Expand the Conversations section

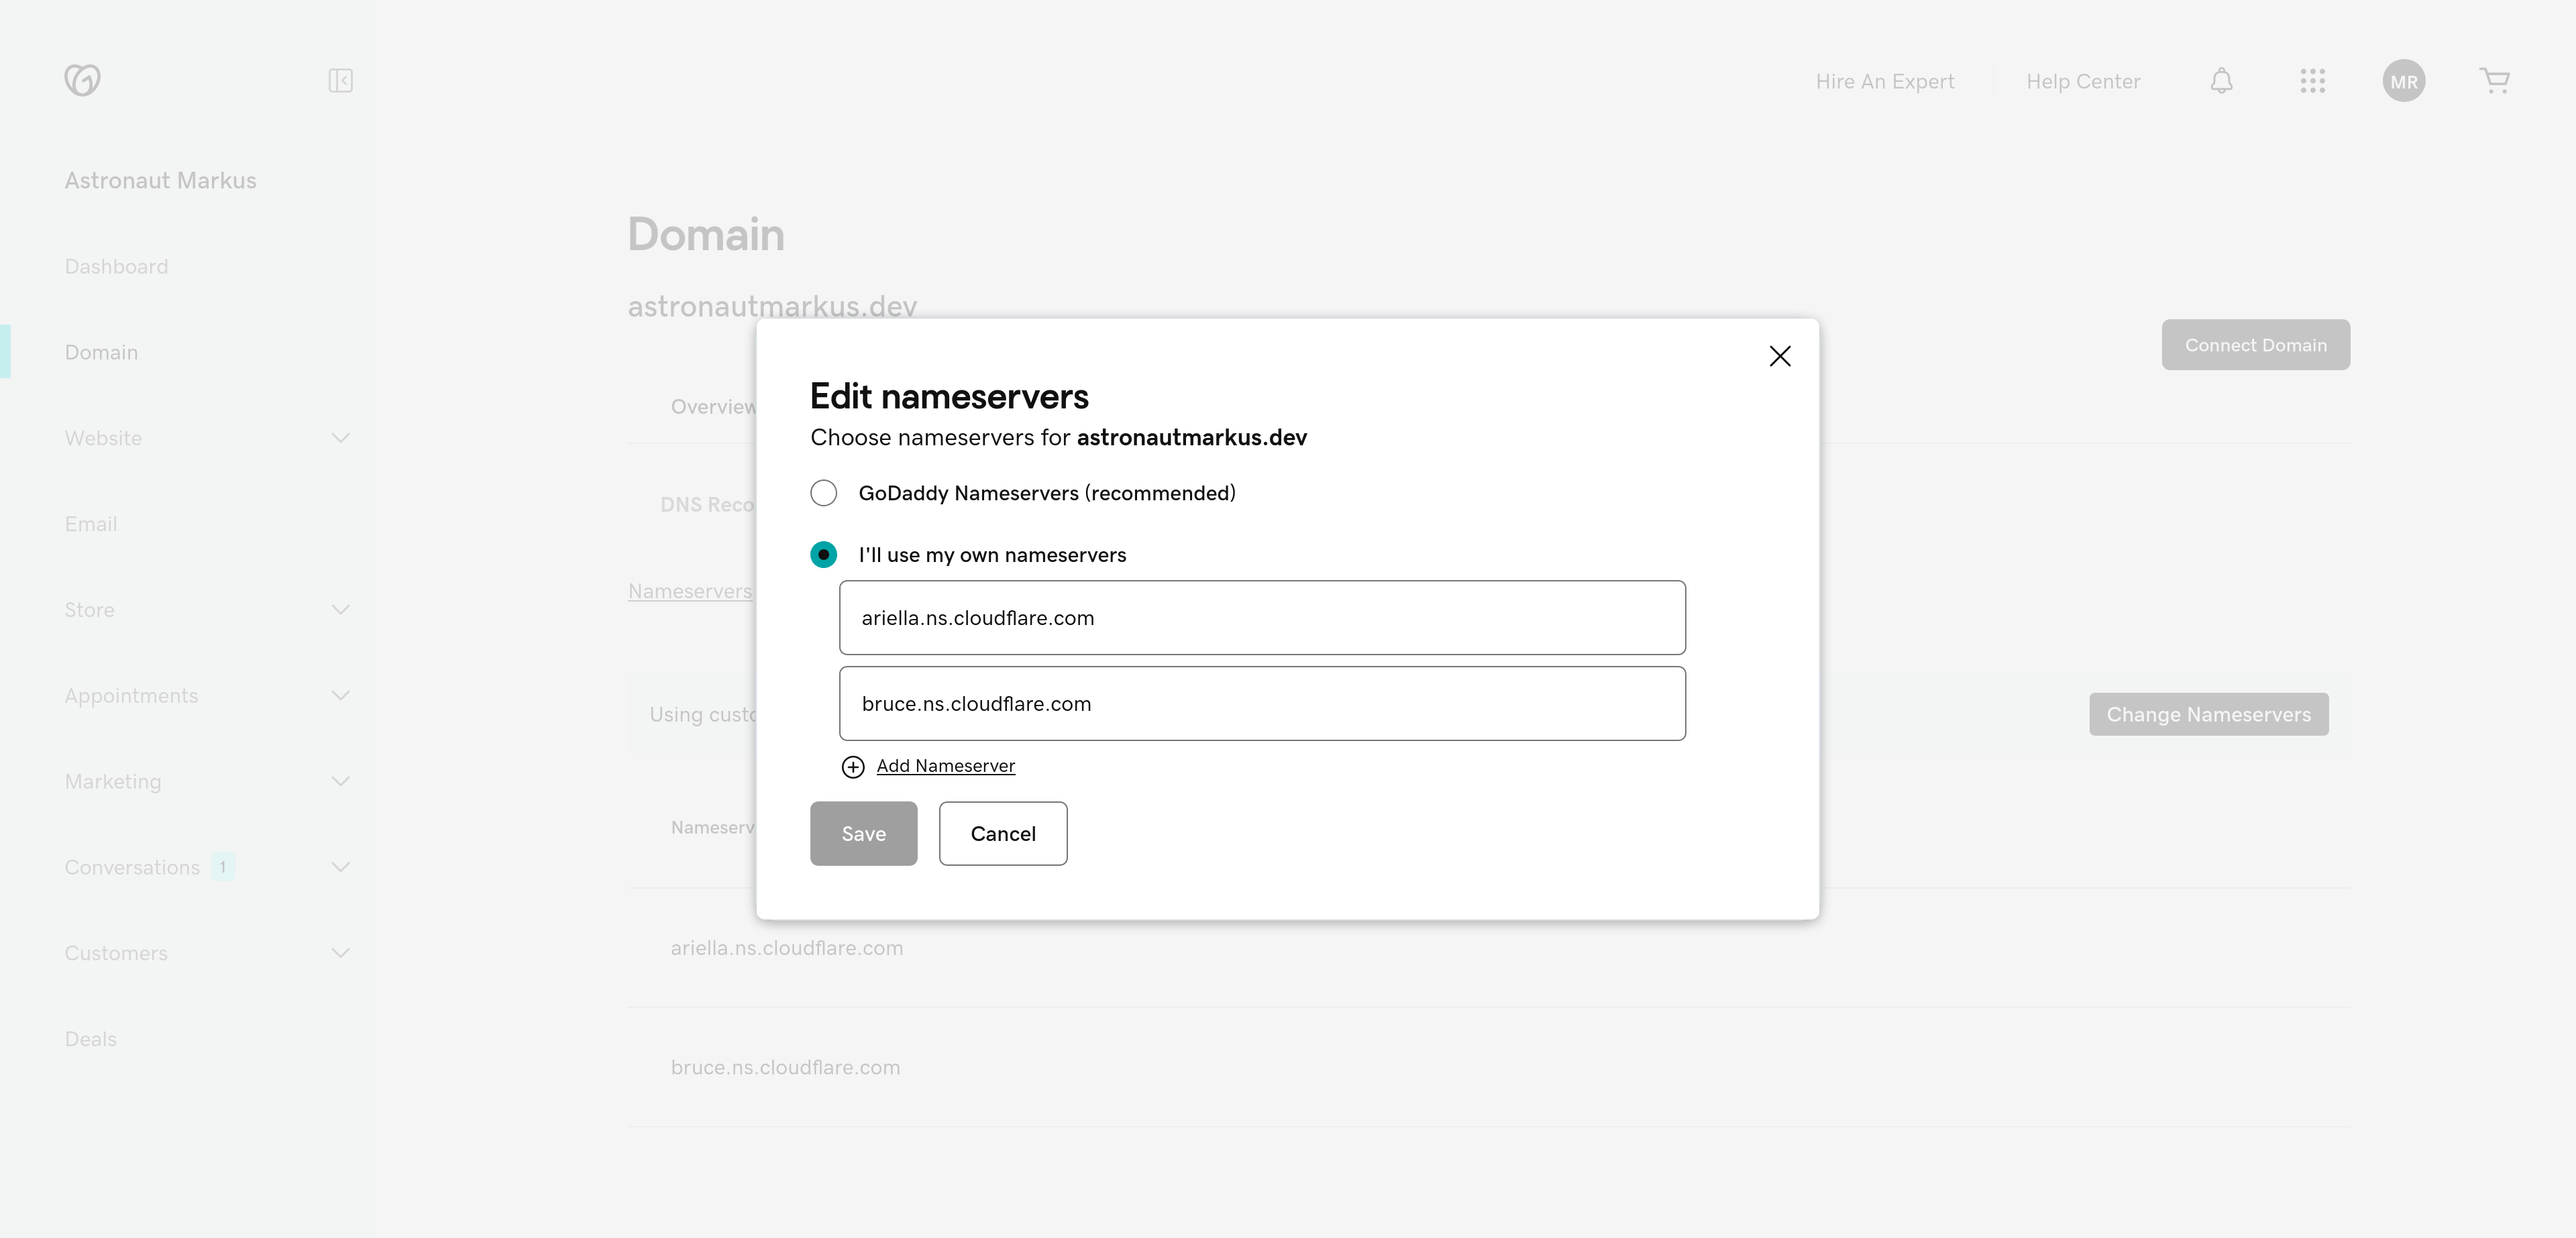pos(340,867)
